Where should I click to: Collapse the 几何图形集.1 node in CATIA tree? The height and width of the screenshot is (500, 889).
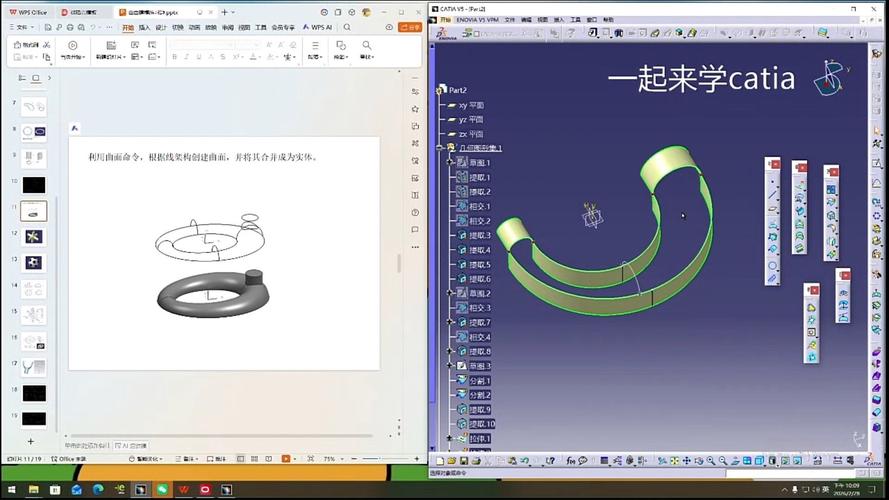440,147
